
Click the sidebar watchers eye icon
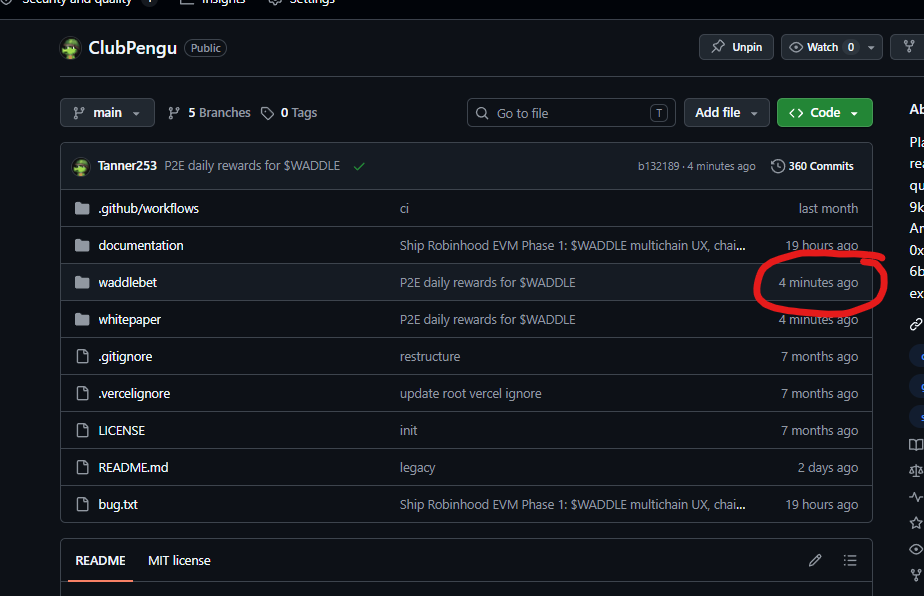916,549
